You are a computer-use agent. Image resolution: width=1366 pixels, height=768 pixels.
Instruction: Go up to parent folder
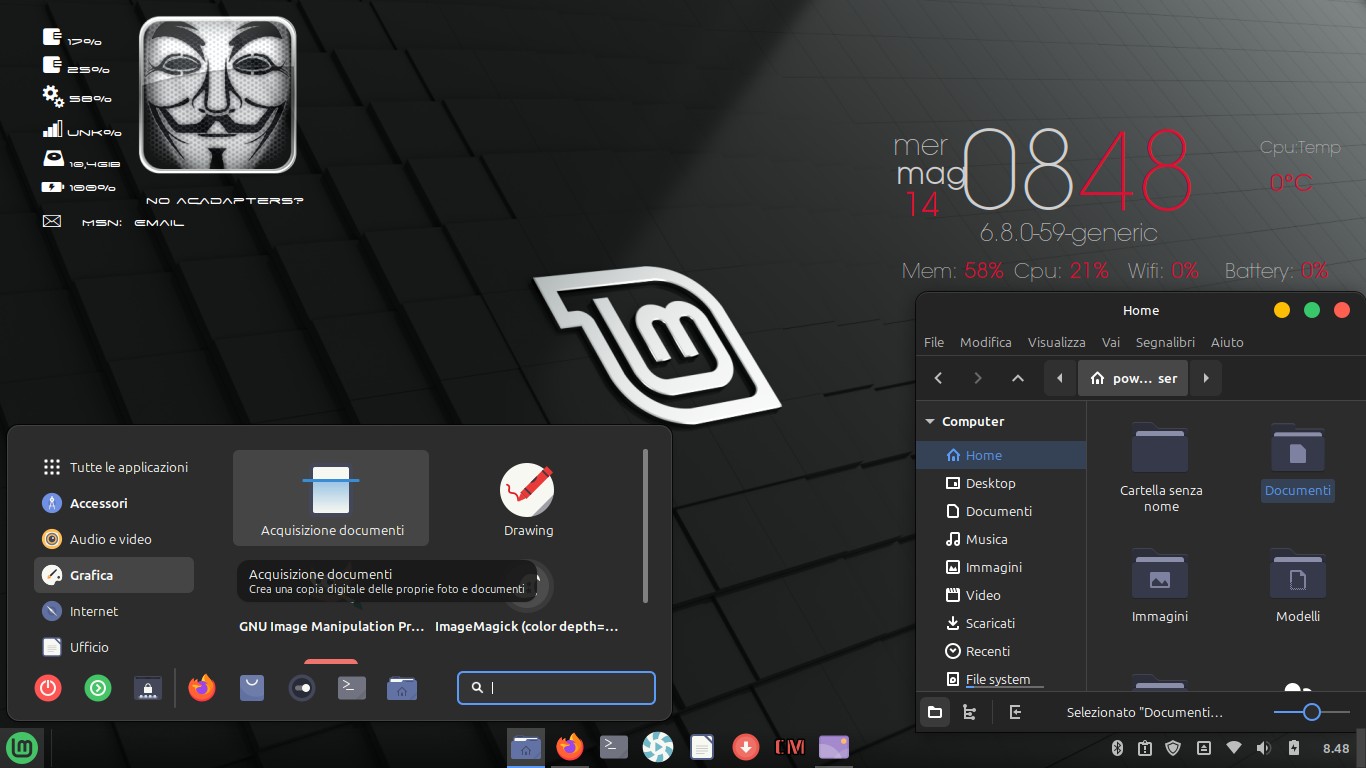pos(1018,378)
